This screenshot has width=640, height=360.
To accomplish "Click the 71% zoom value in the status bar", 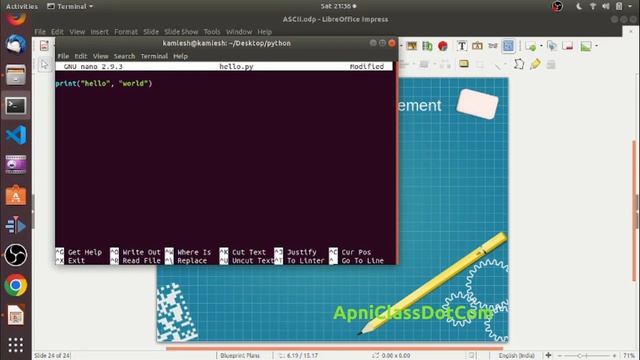I will coord(629,356).
